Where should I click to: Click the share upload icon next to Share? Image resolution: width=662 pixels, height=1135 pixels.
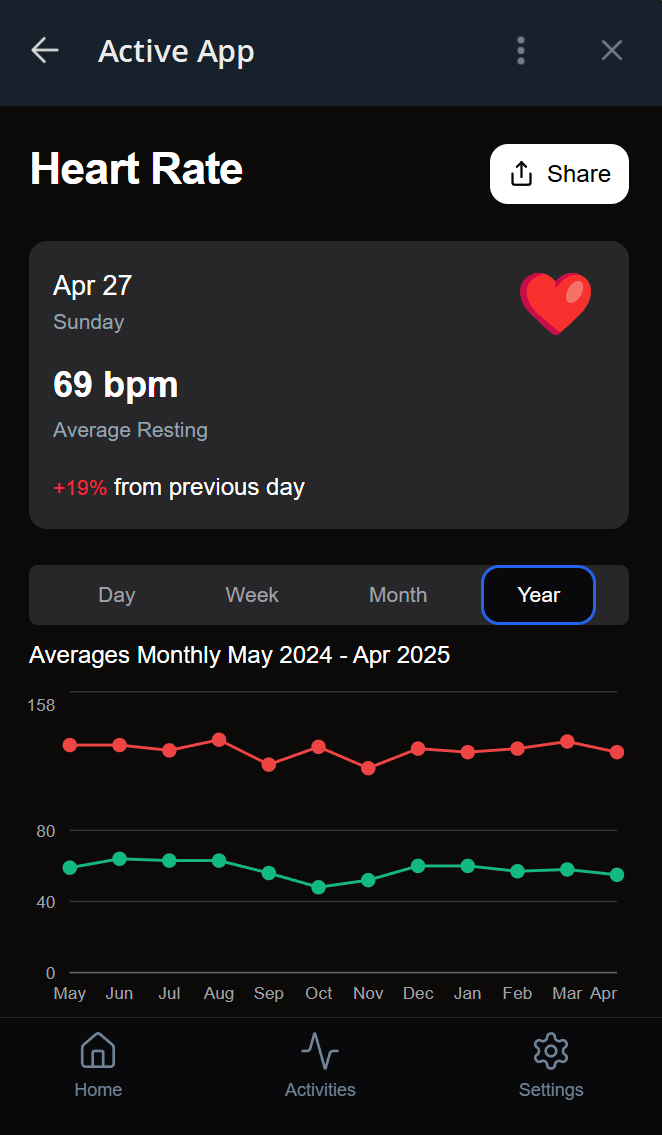click(x=521, y=173)
